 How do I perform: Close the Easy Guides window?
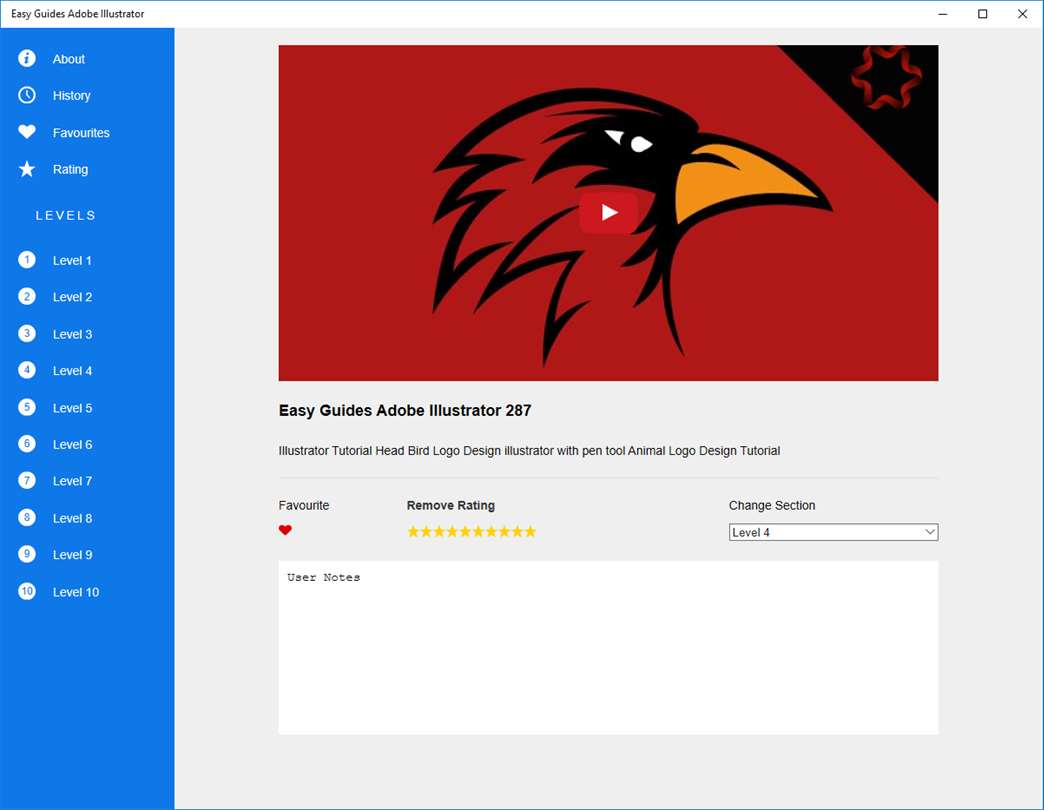[x=1022, y=14]
